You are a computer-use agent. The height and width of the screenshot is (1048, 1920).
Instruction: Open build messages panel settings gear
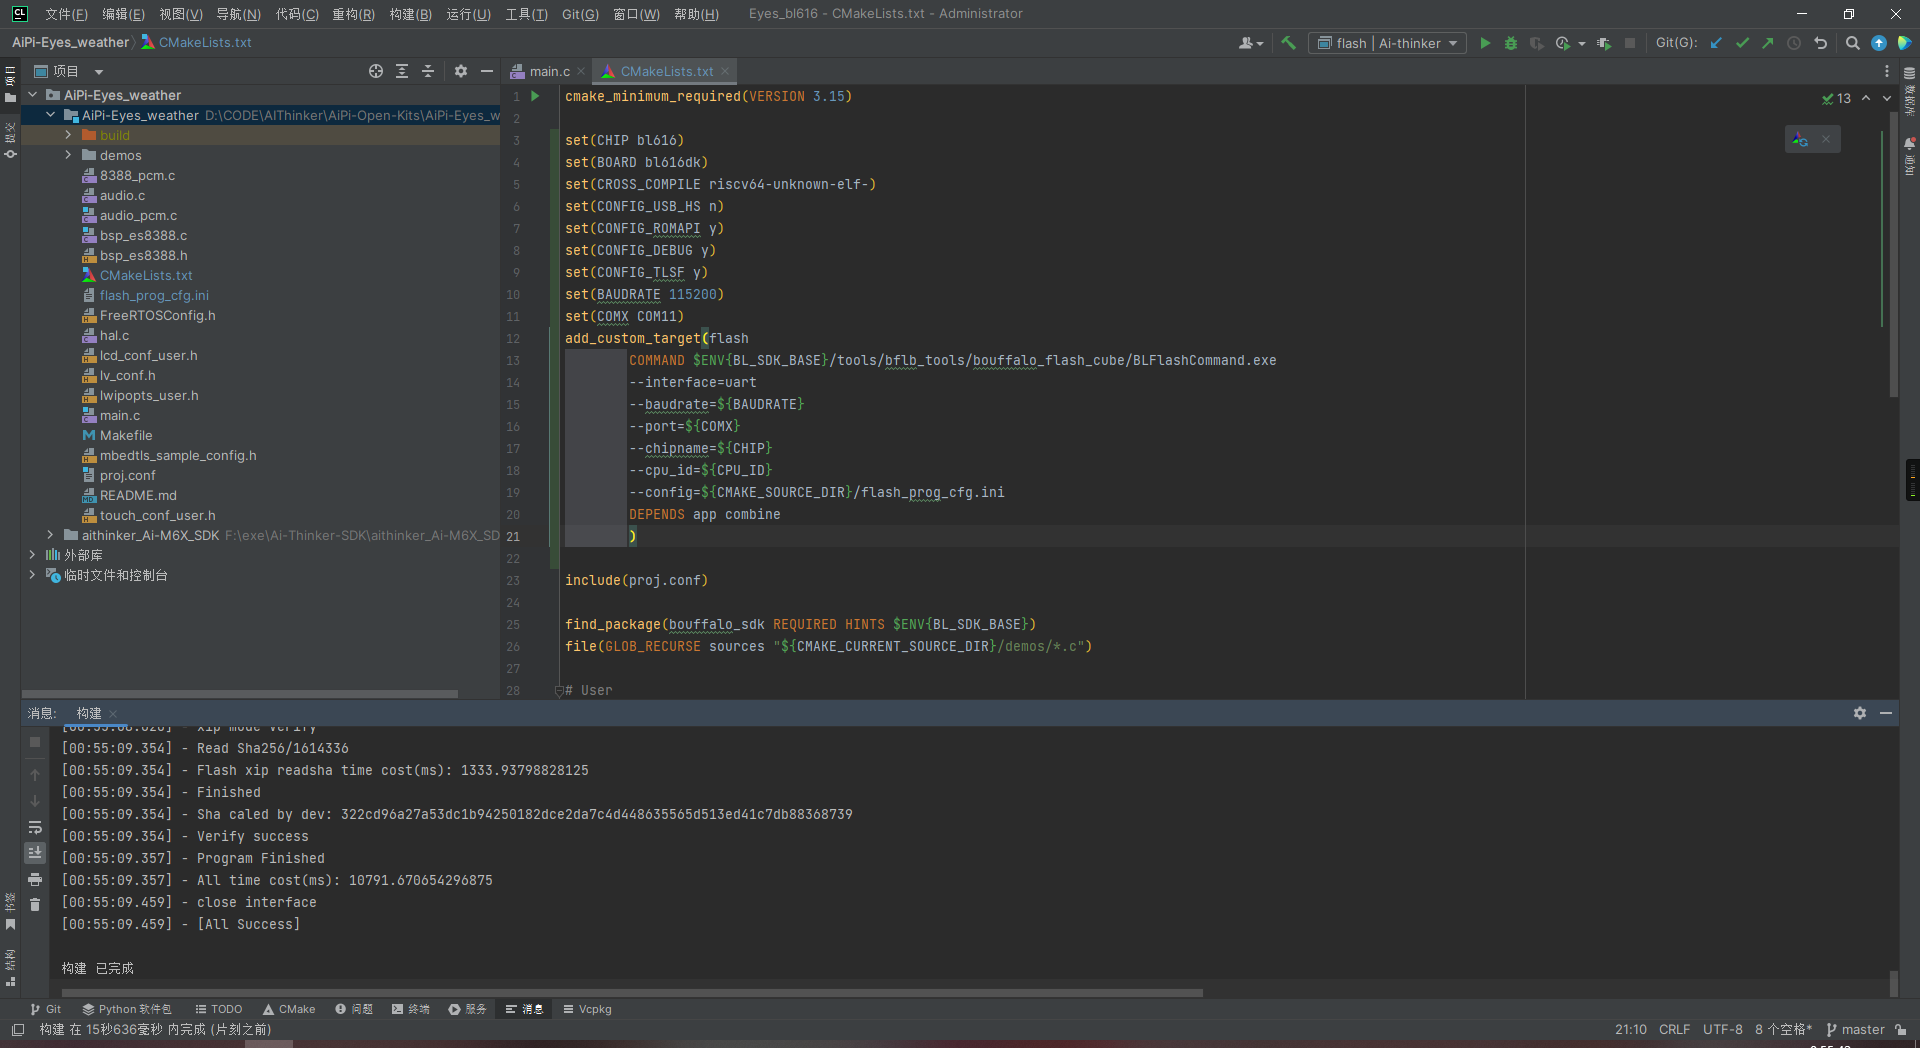tap(1860, 713)
